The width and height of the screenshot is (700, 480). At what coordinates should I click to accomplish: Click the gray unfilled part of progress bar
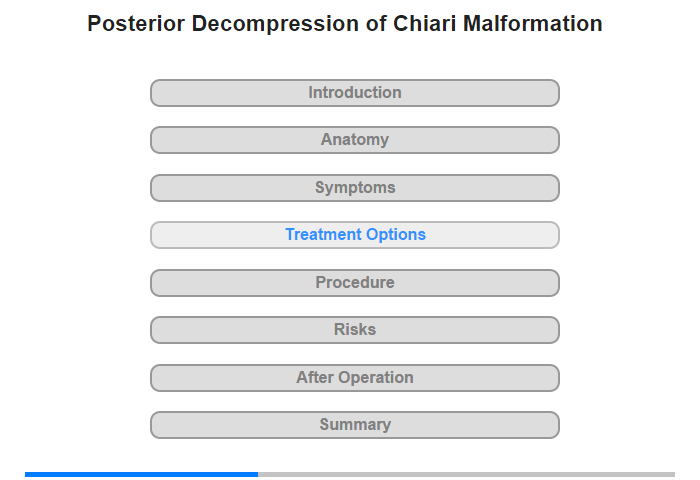[467, 474]
